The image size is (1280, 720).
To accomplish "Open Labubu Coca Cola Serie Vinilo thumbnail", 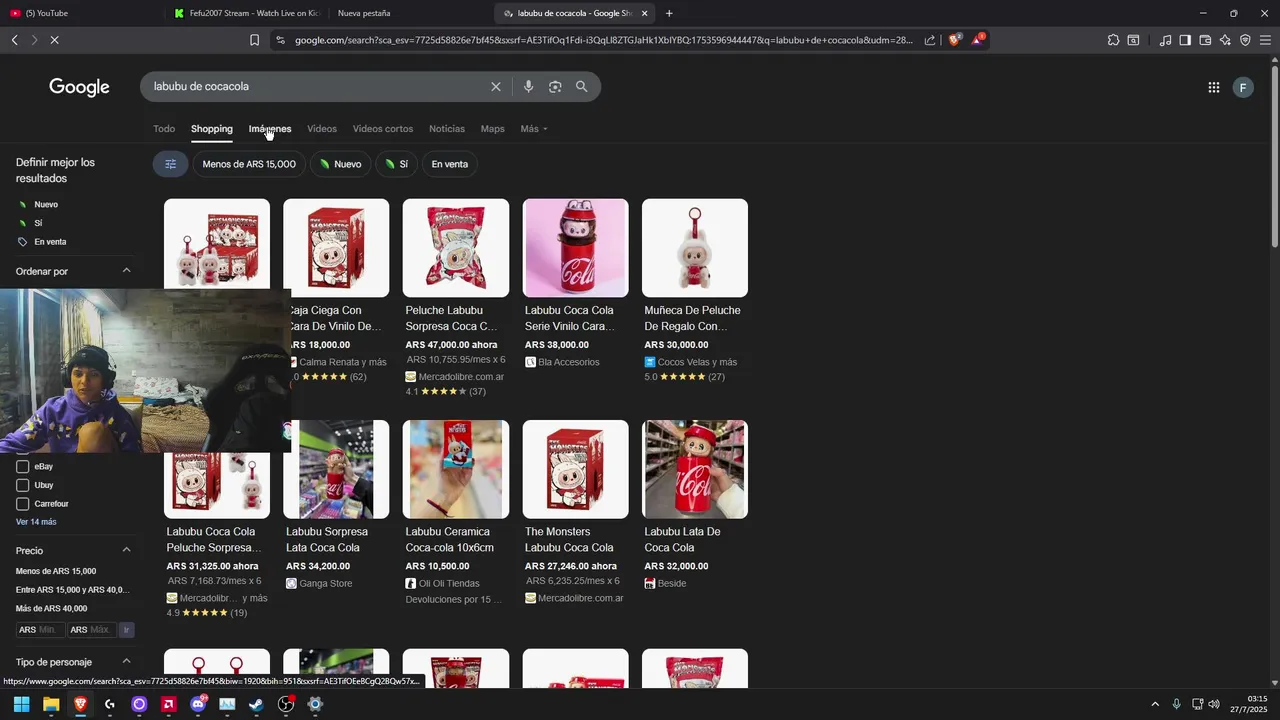I will tap(576, 248).
